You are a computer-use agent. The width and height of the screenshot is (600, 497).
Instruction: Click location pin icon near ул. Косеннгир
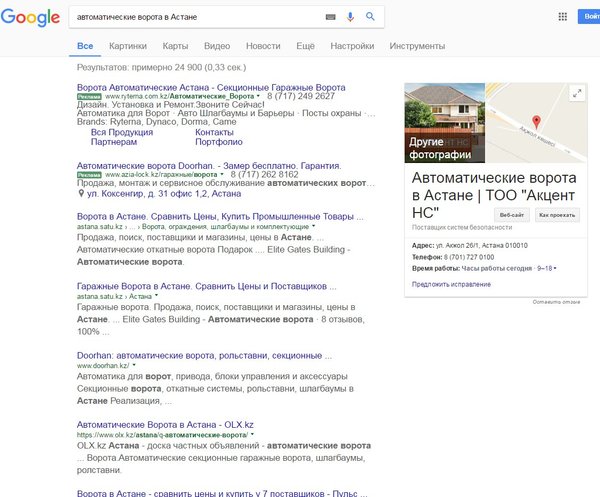pos(82,193)
